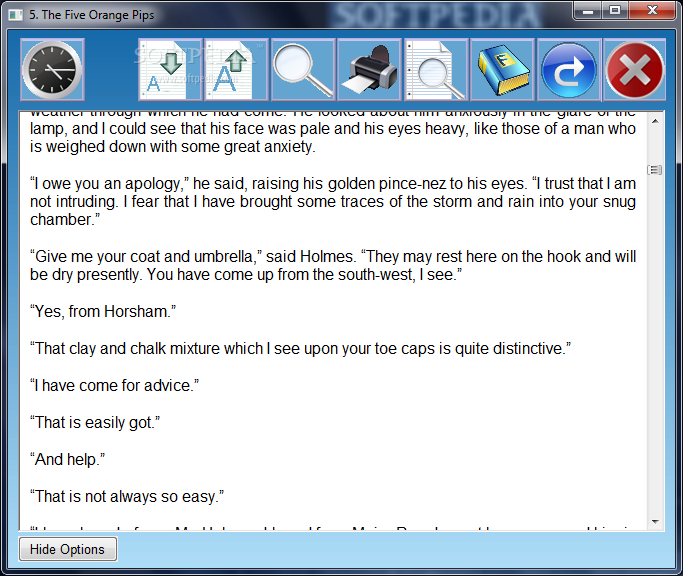This screenshot has height=576, width=683.
Task: Print the story using the printer icon
Action: (x=369, y=70)
